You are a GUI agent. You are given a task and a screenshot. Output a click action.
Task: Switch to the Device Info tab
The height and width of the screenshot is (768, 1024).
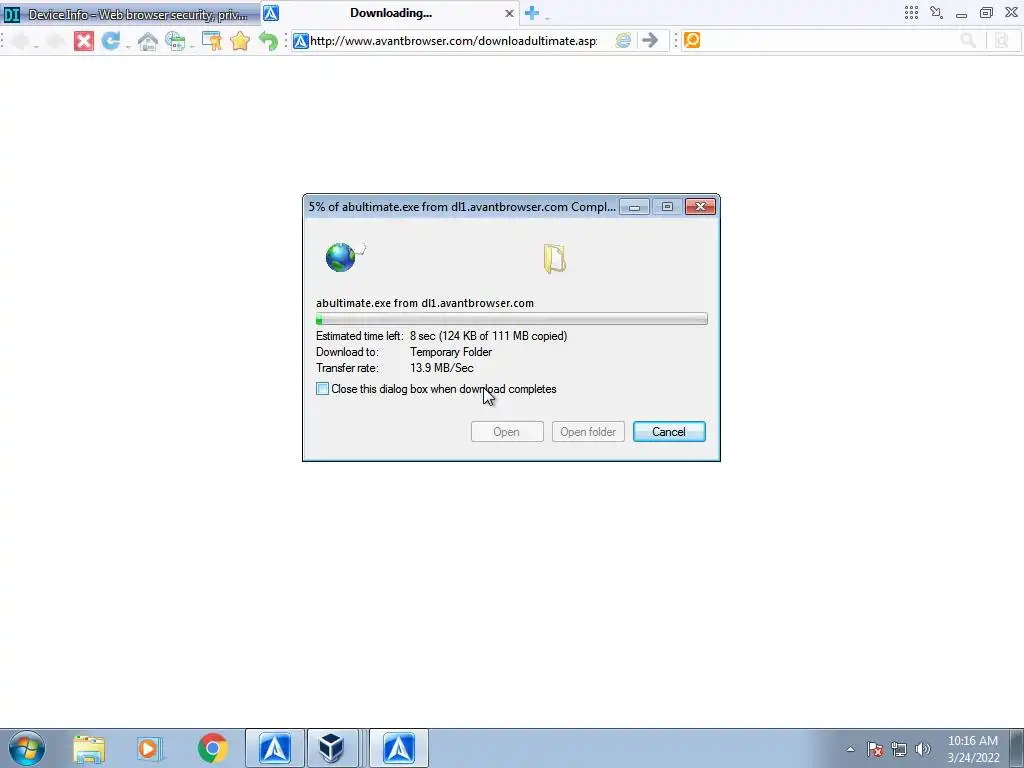pyautogui.click(x=131, y=14)
